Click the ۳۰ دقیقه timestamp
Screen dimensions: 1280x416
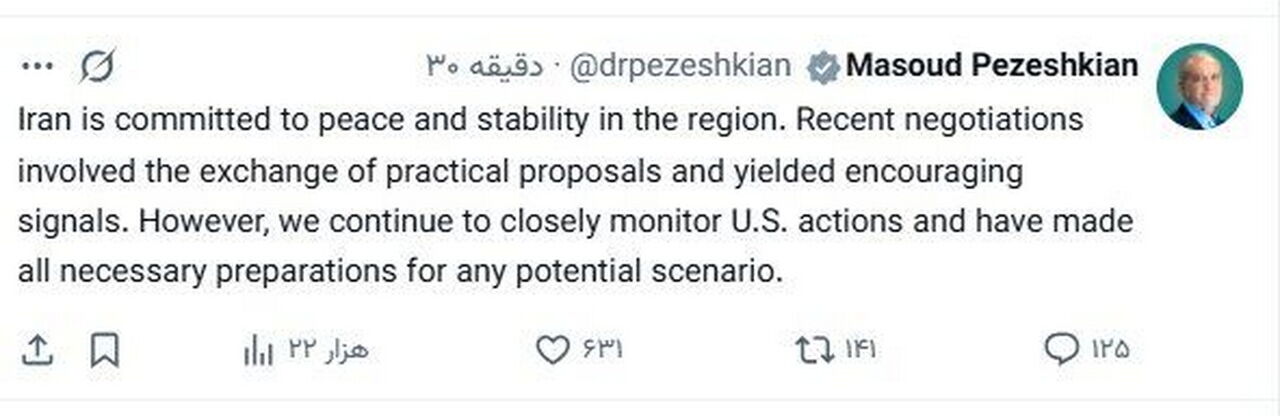pos(485,67)
